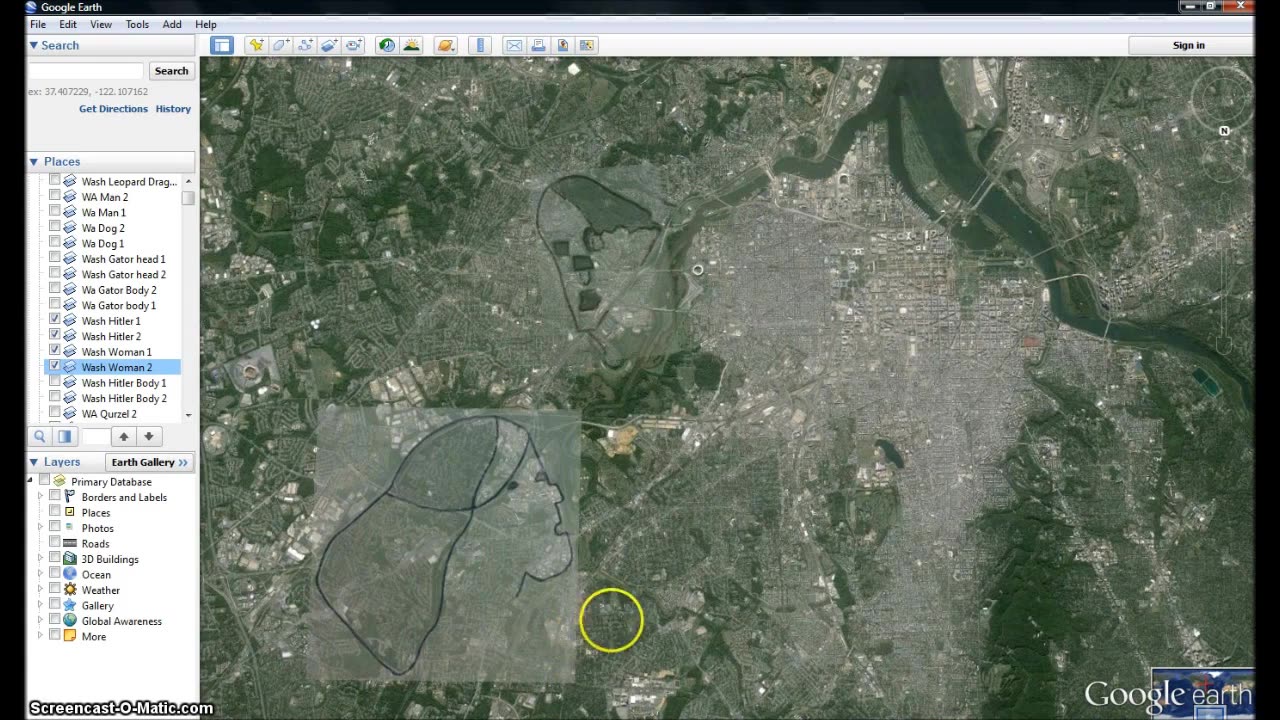Open the View menu
The image size is (1280, 720).
click(x=101, y=24)
